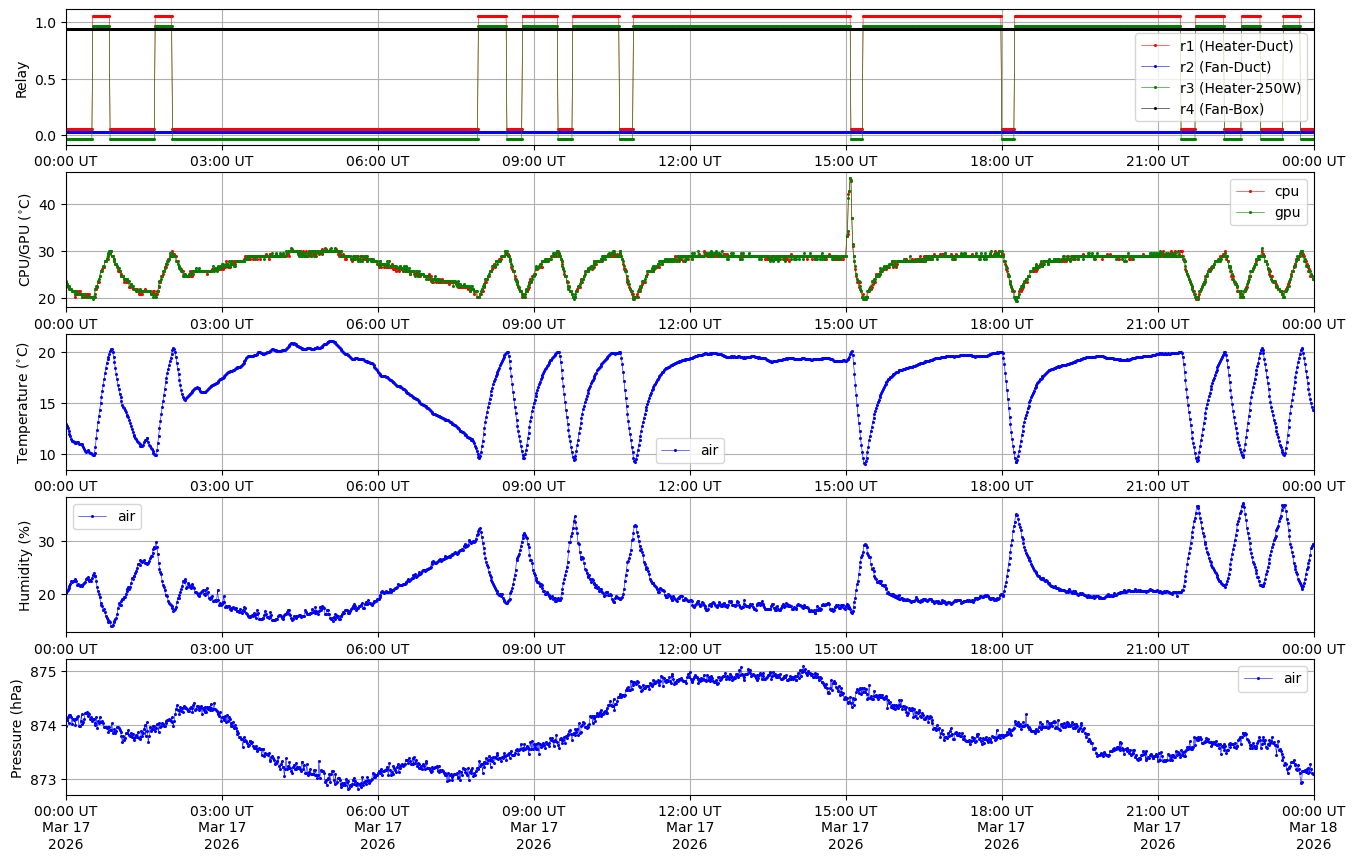Select the r4 (Fan-Box) legend entry
Image resolution: width=1355 pixels, height=861 pixels.
1221,109
